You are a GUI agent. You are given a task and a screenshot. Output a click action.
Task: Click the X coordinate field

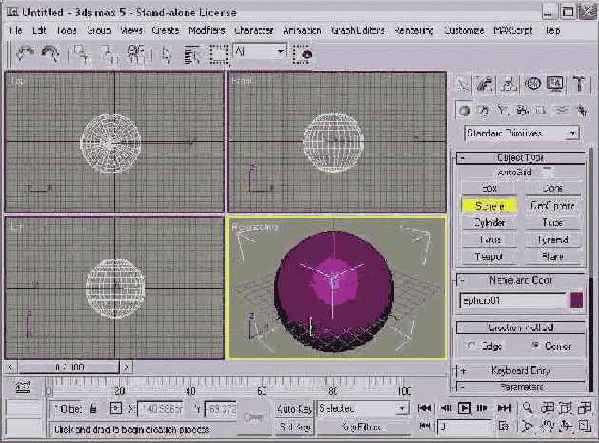(x=160, y=409)
